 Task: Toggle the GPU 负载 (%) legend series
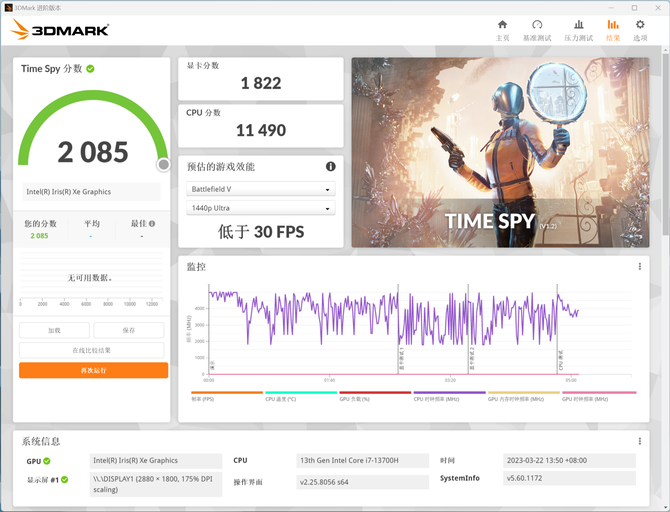[x=375, y=396]
